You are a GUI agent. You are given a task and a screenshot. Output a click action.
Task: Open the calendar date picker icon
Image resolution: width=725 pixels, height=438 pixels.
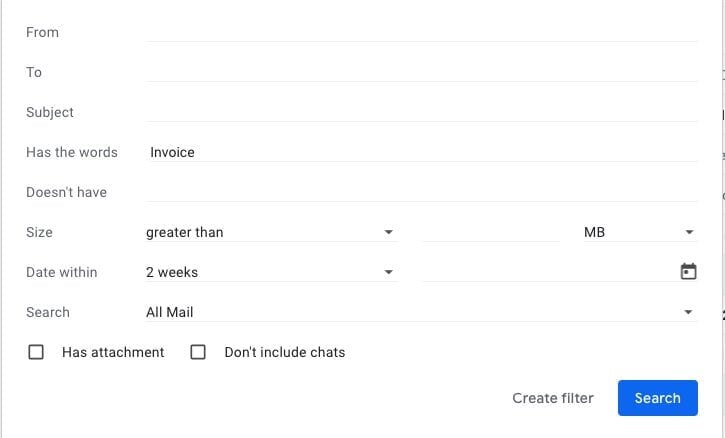[688, 271]
